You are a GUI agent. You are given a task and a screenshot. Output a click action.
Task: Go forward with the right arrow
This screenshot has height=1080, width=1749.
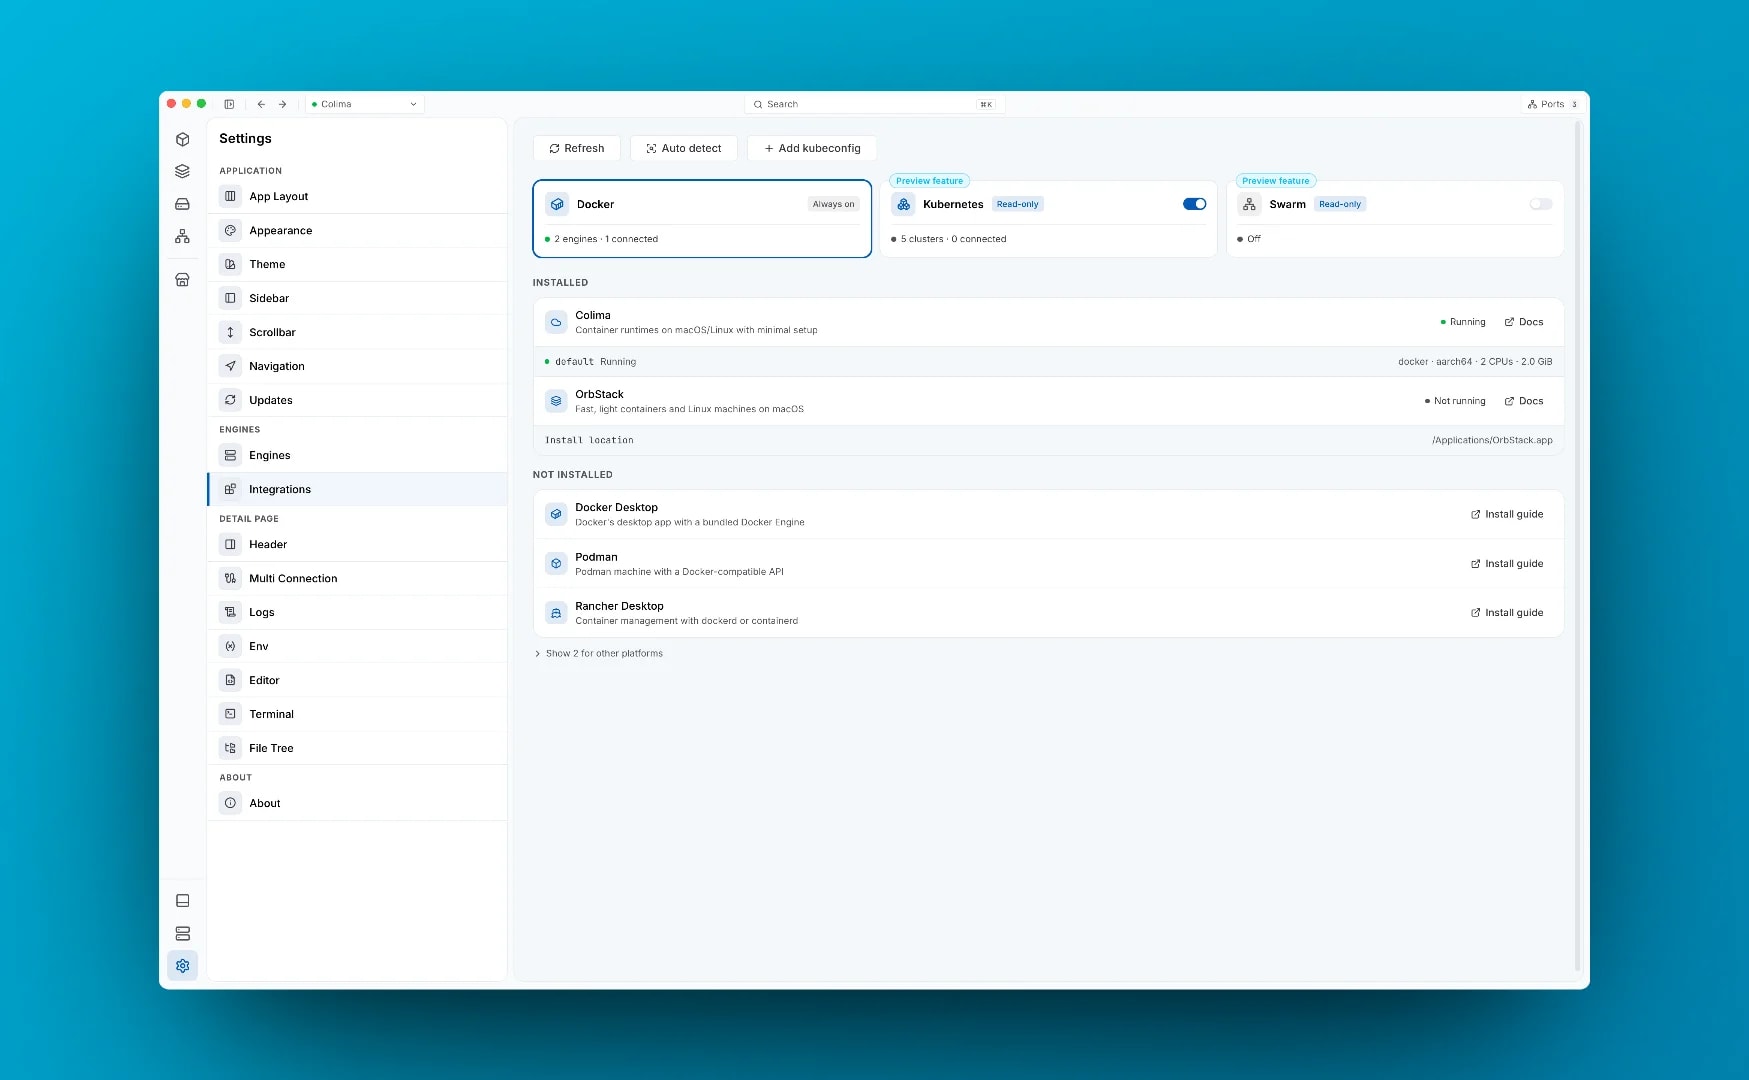point(283,104)
